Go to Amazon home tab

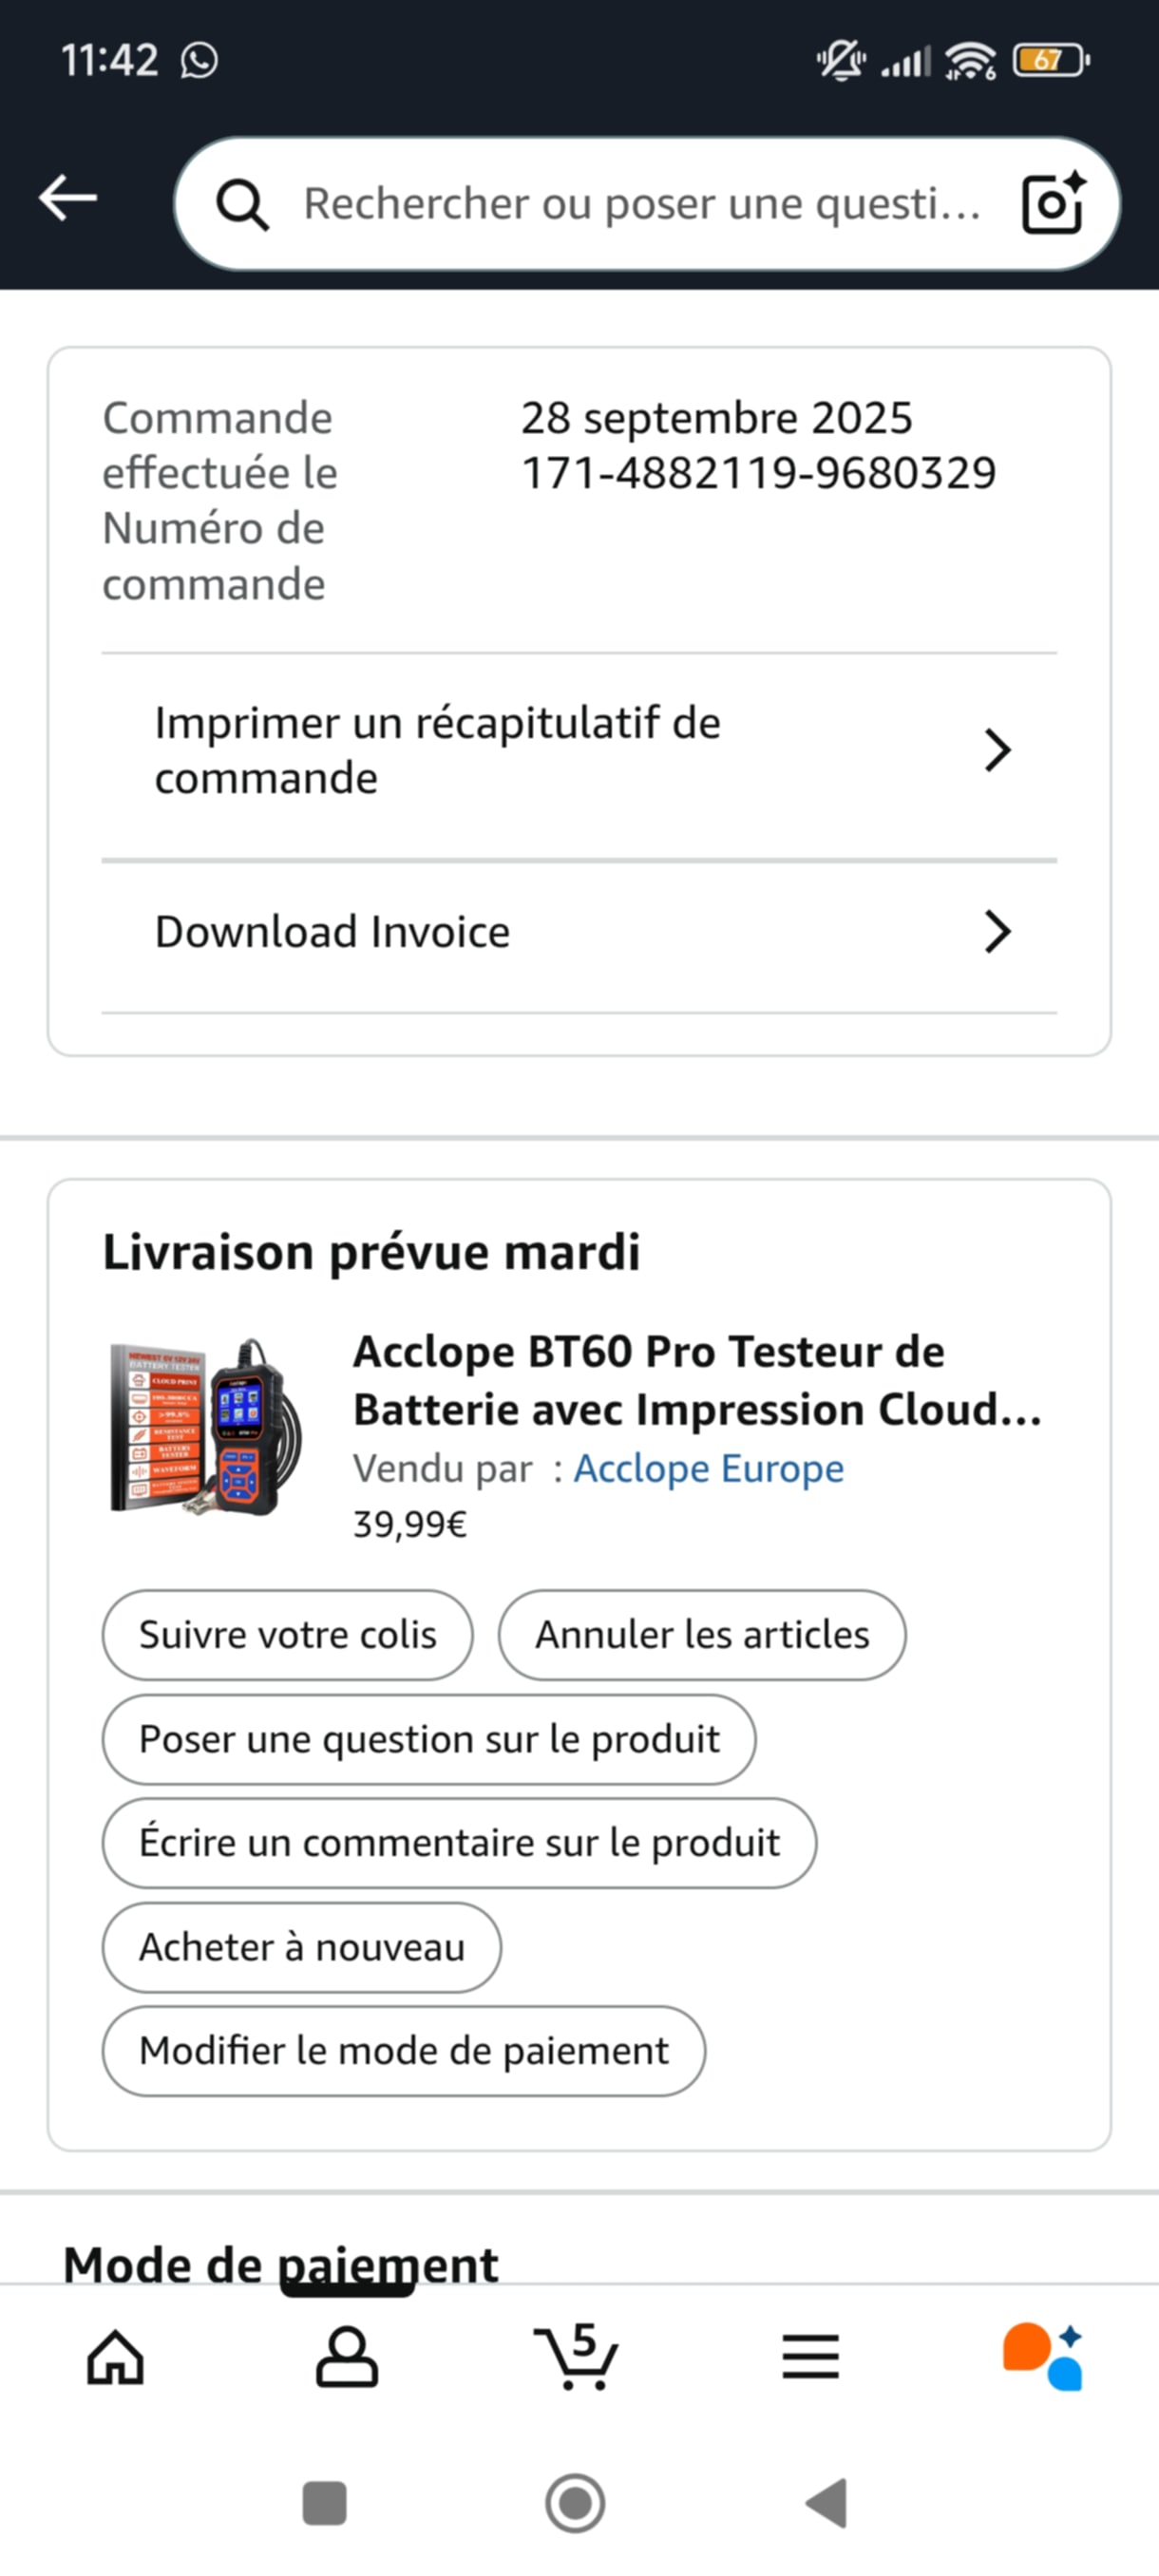[116, 2358]
